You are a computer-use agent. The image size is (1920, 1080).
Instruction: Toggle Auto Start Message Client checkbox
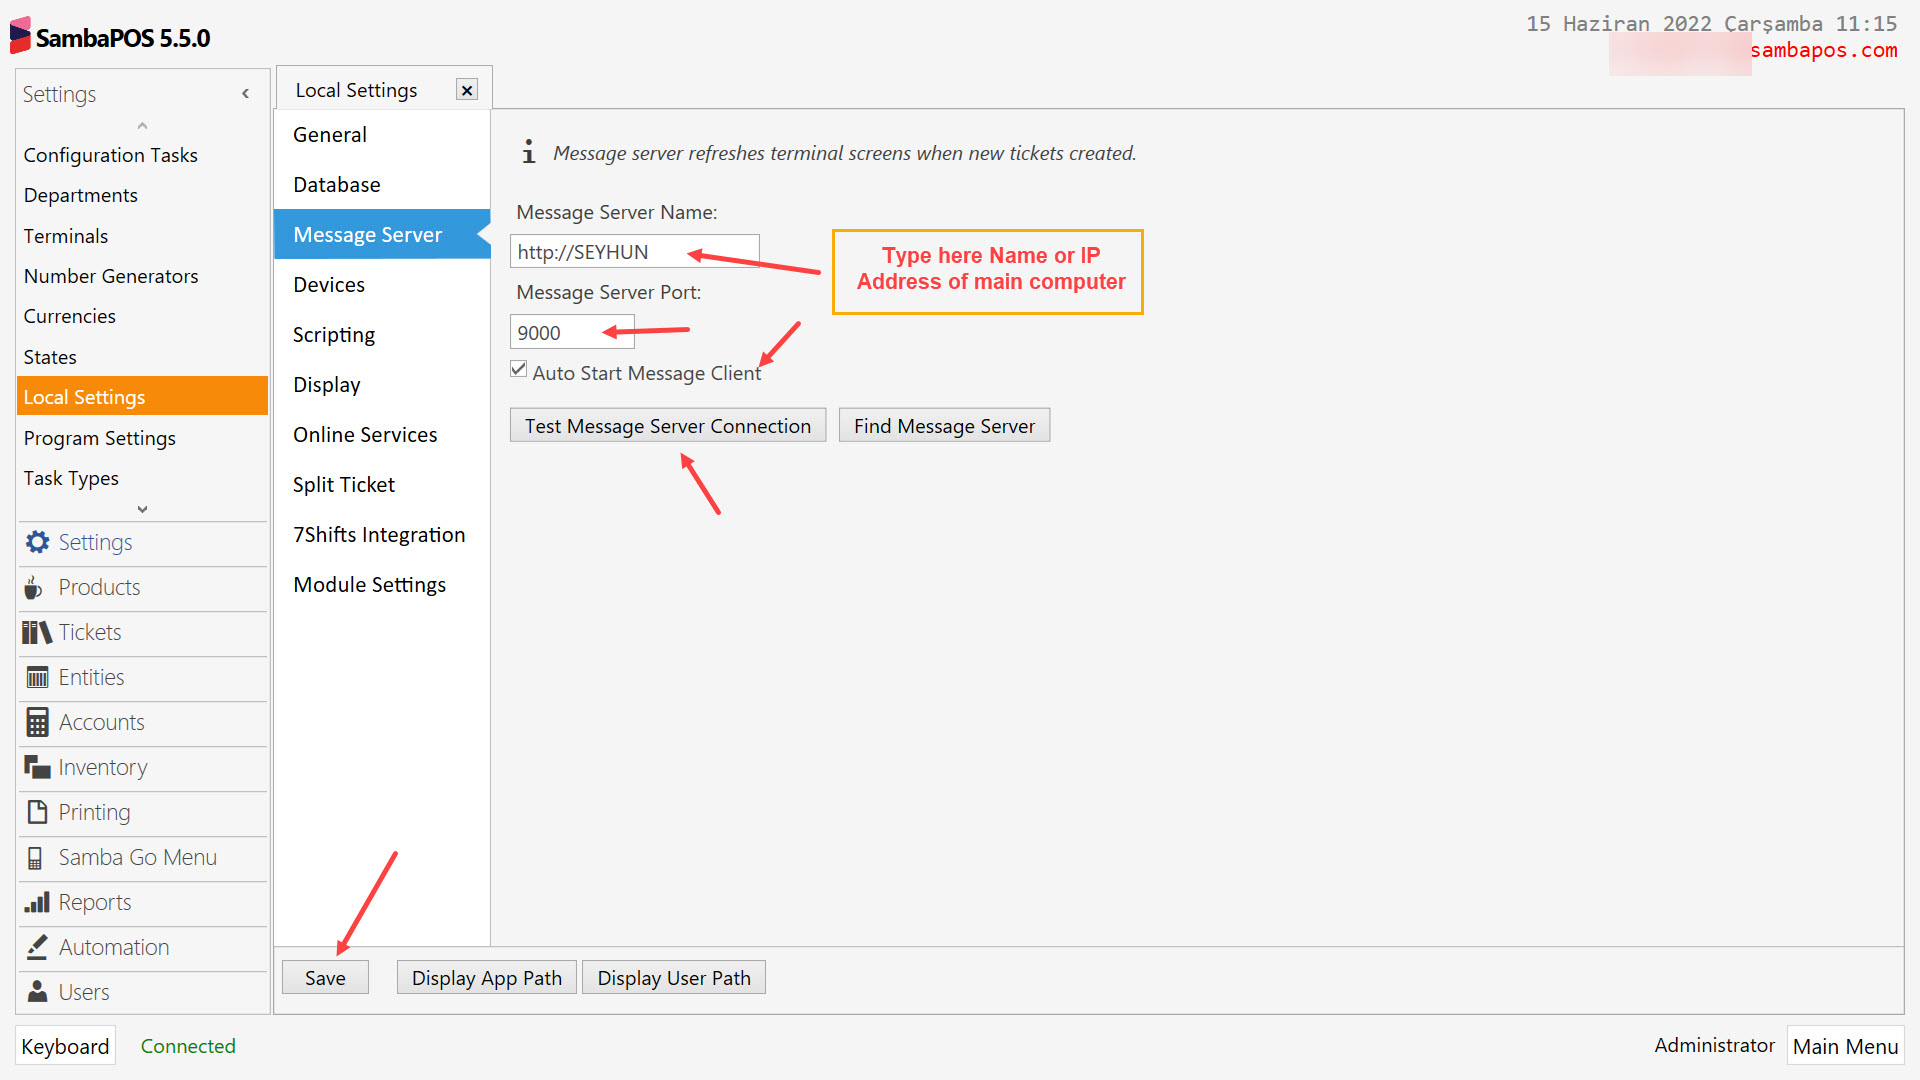click(519, 370)
